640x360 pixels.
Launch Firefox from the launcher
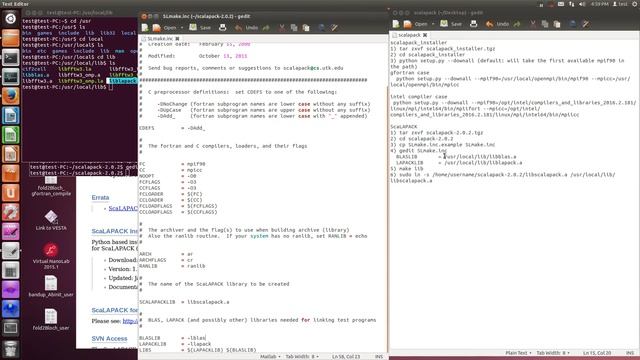tap(11, 96)
